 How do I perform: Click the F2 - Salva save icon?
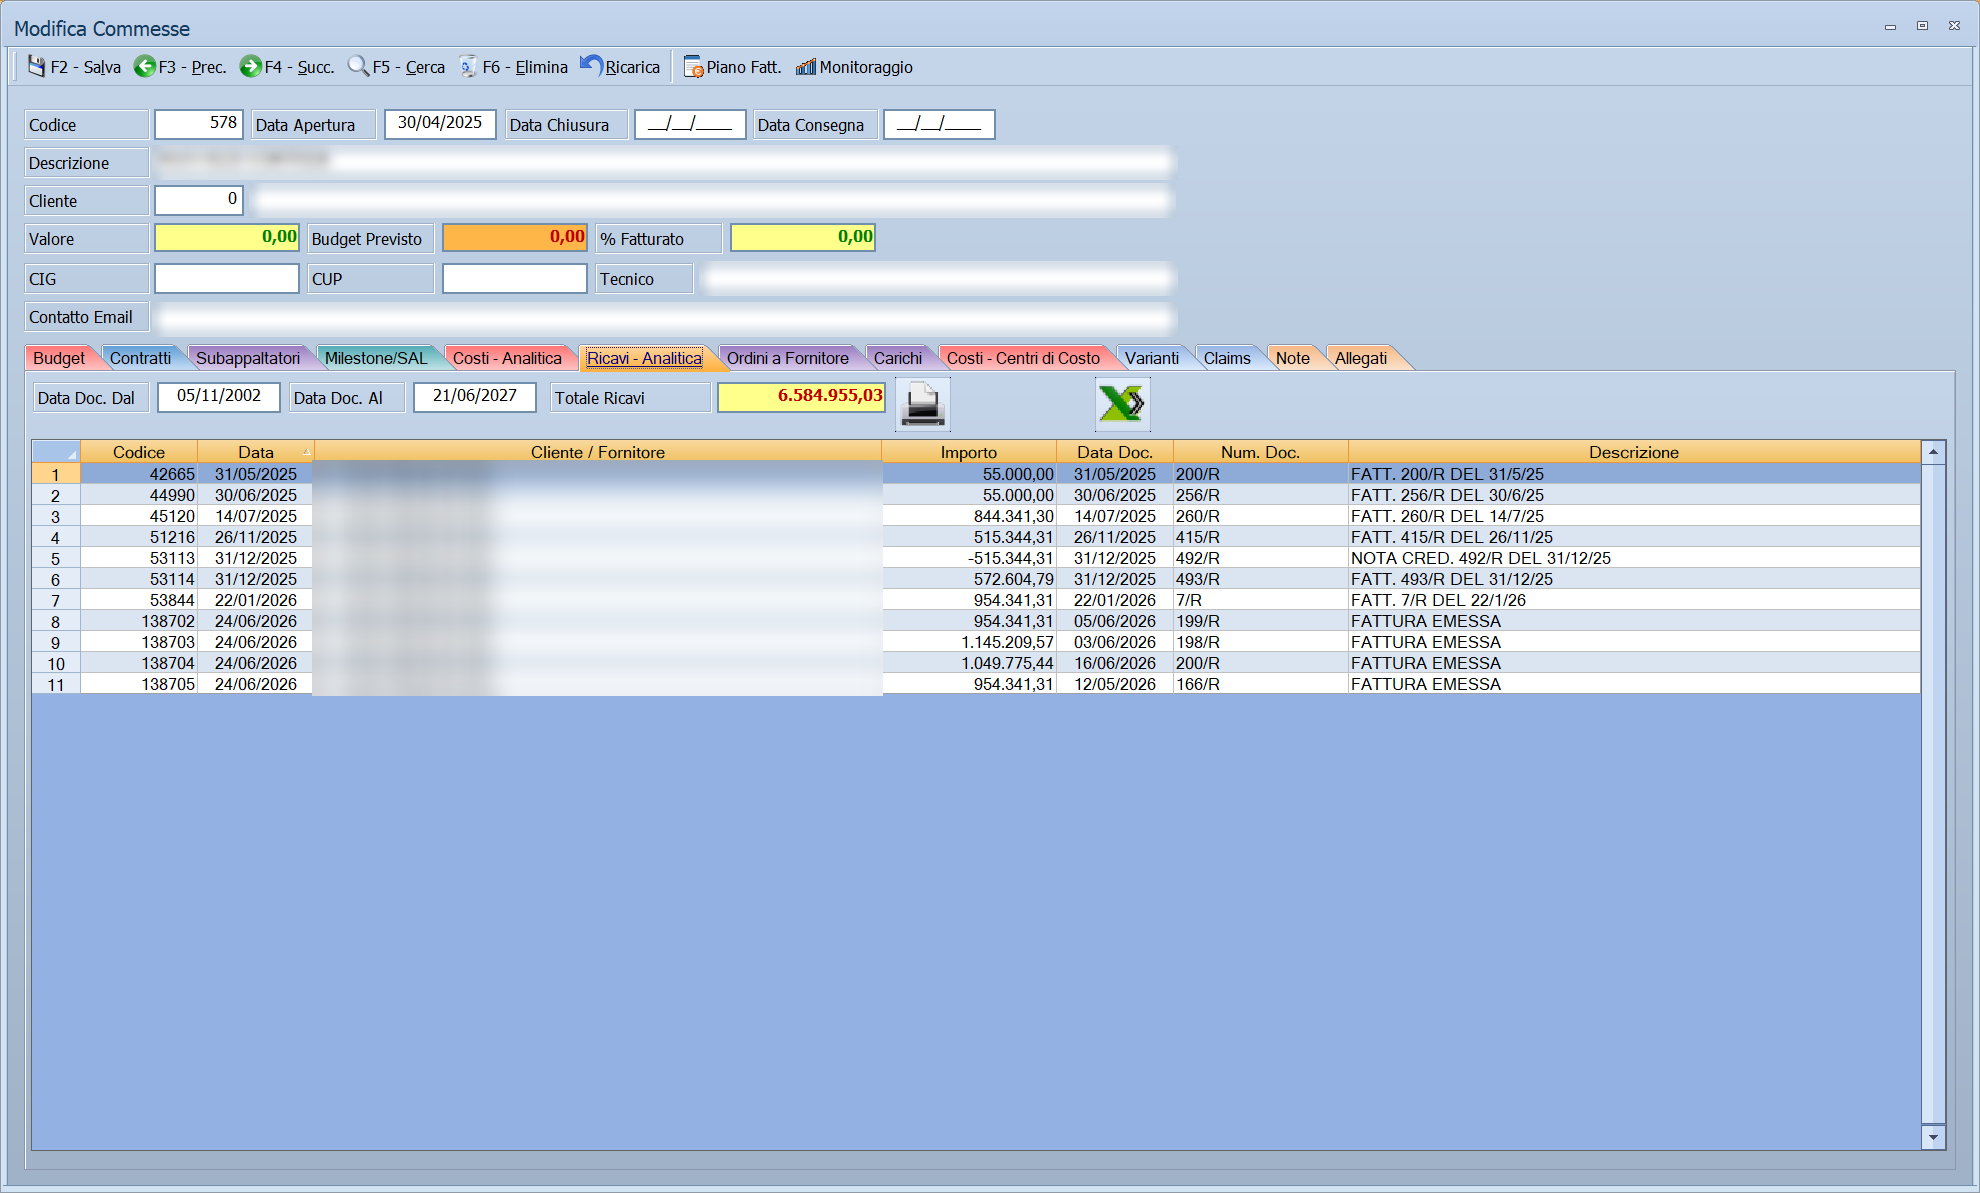click(37, 67)
